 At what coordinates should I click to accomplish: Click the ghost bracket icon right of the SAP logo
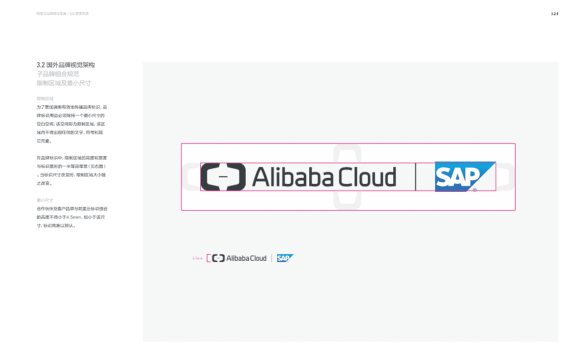click(x=506, y=177)
